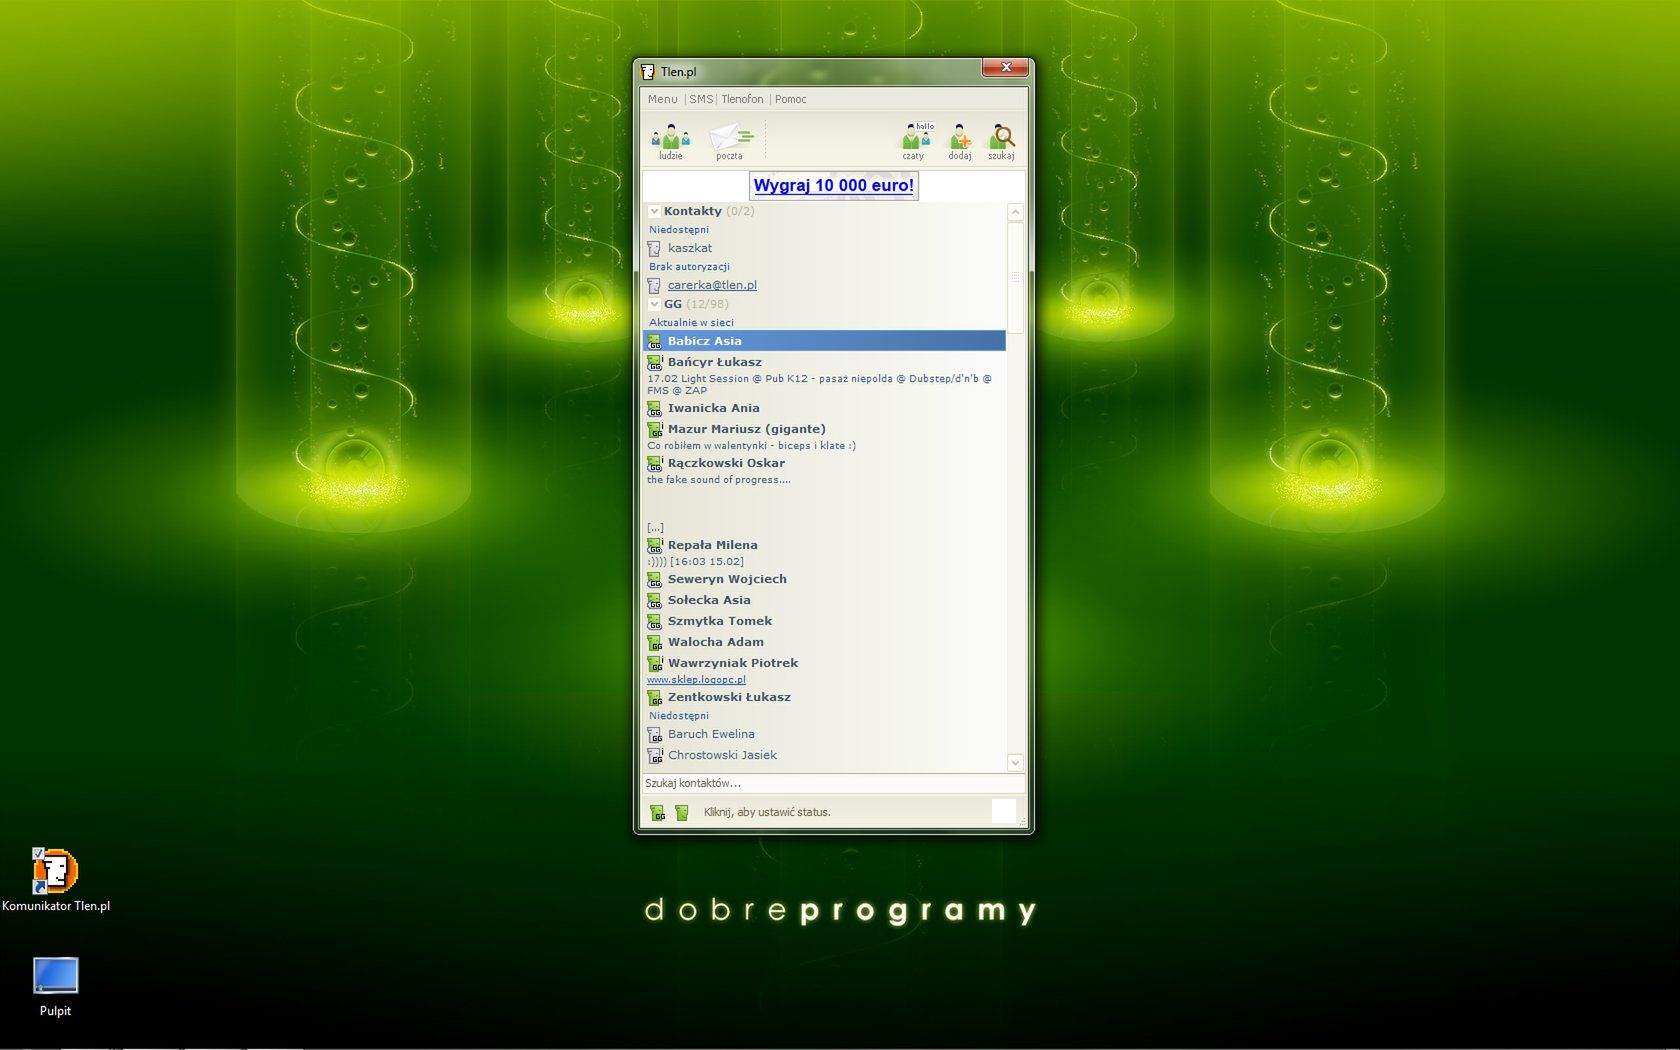Click the offline icon beside Chrostowski Jasiek
This screenshot has height=1050, width=1680.
tap(655, 755)
